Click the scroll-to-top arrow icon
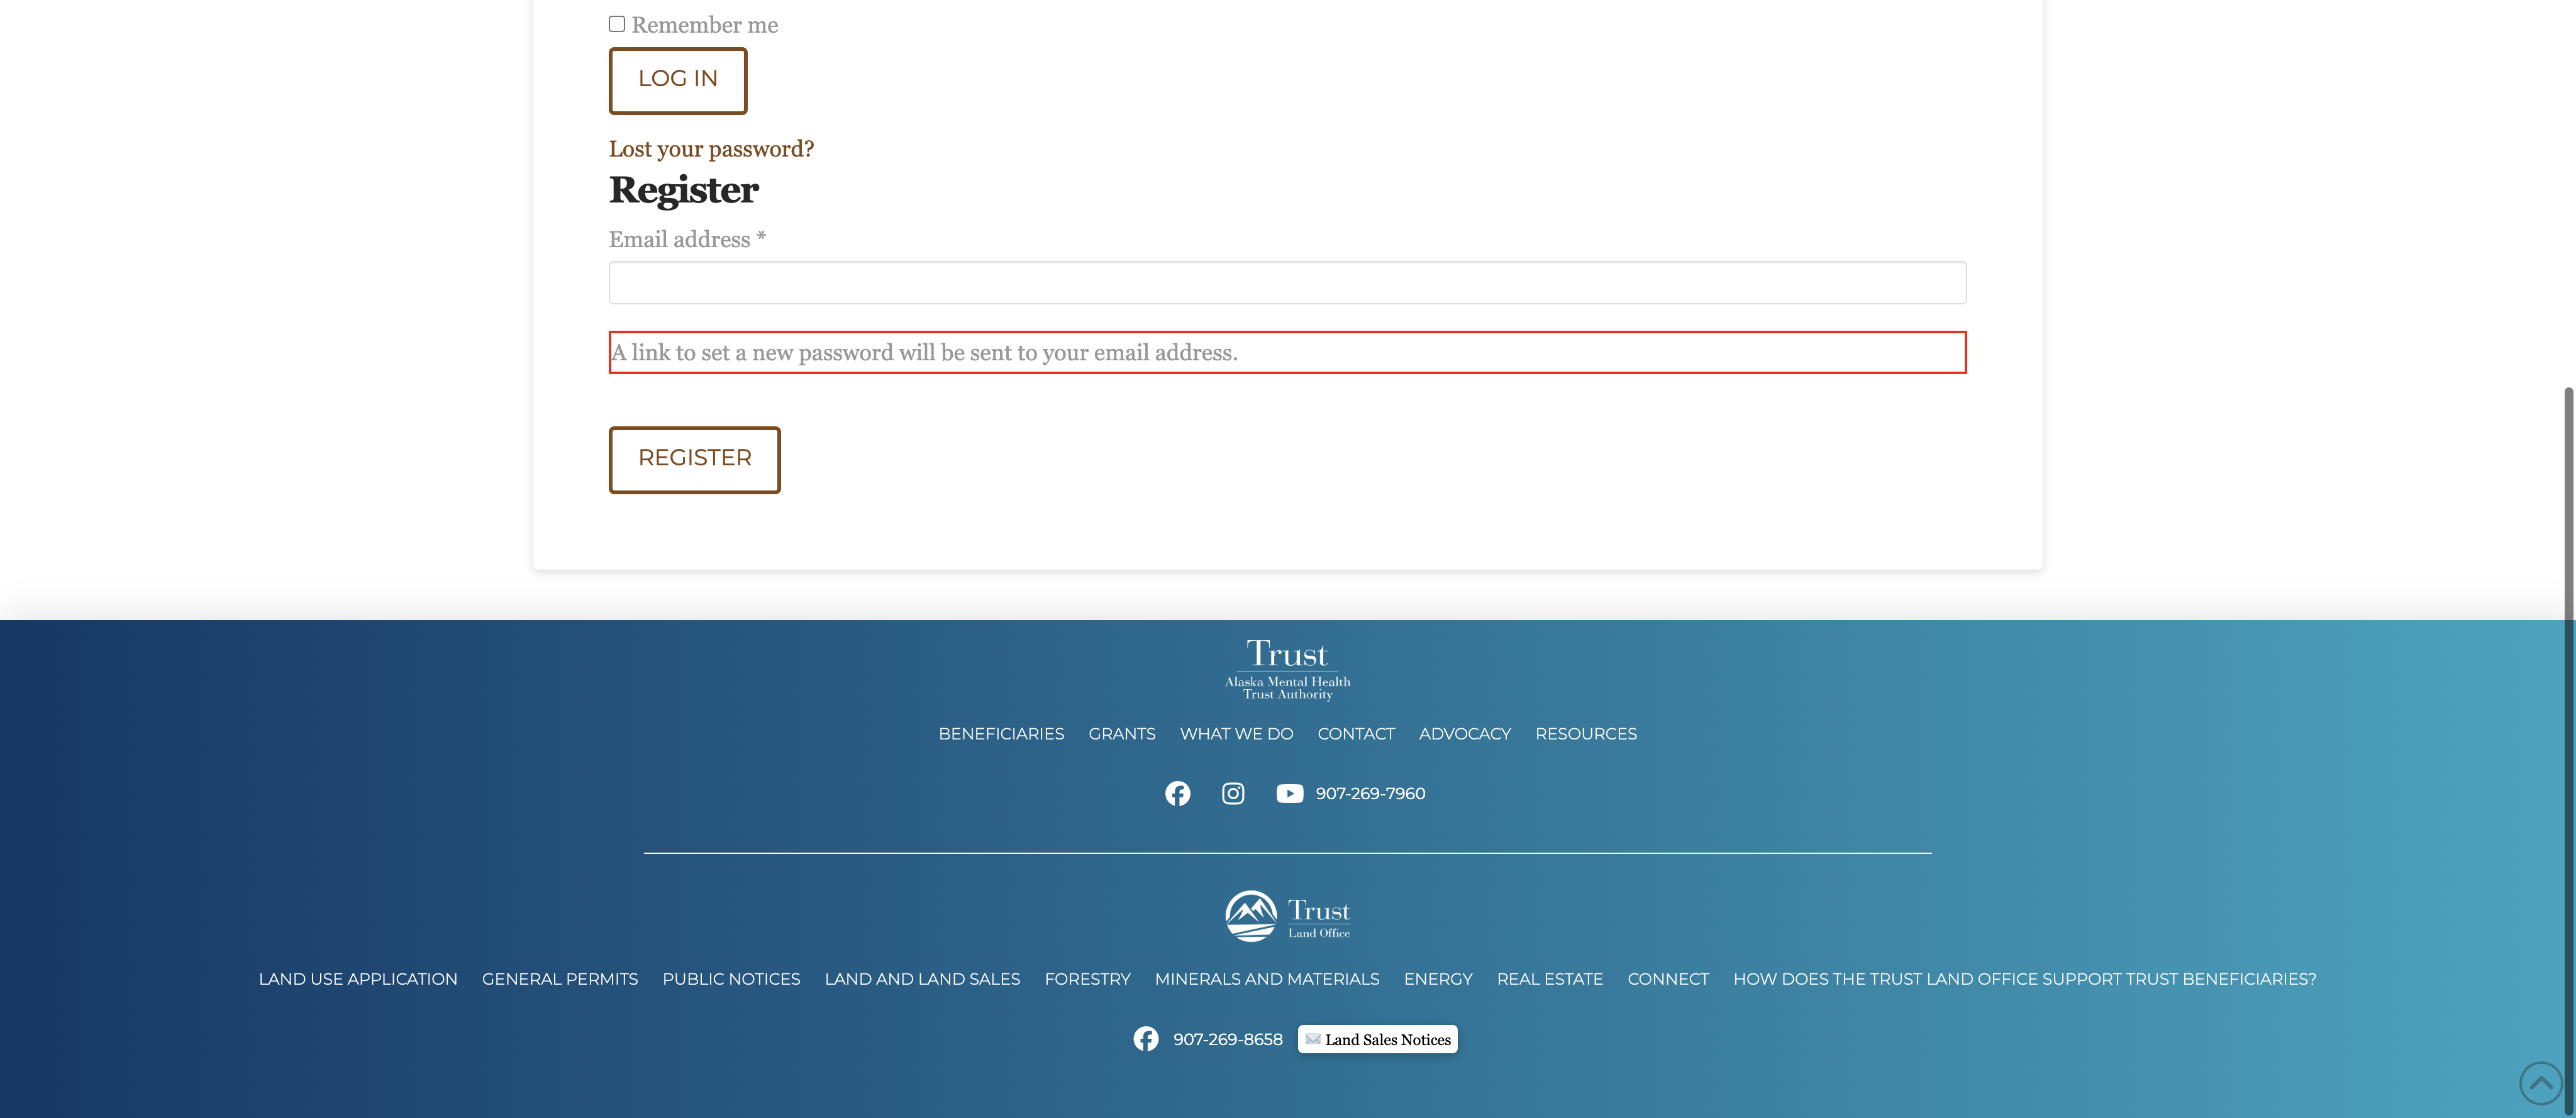 2540,1082
